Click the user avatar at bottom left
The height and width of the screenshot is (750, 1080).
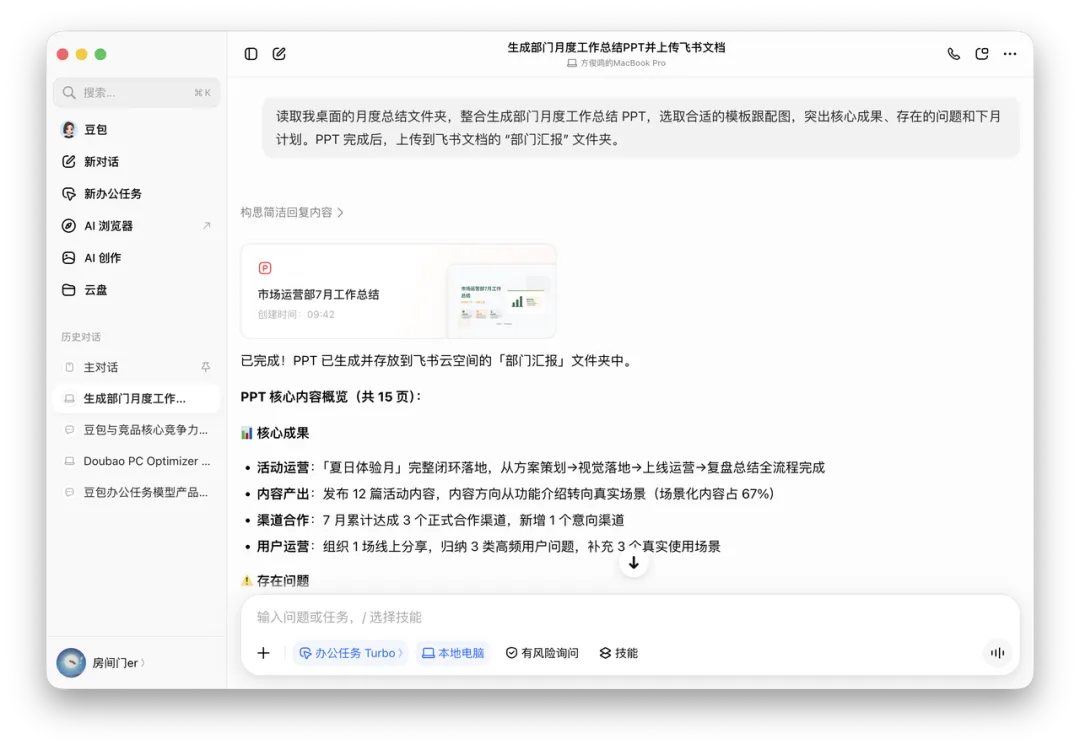(x=71, y=663)
